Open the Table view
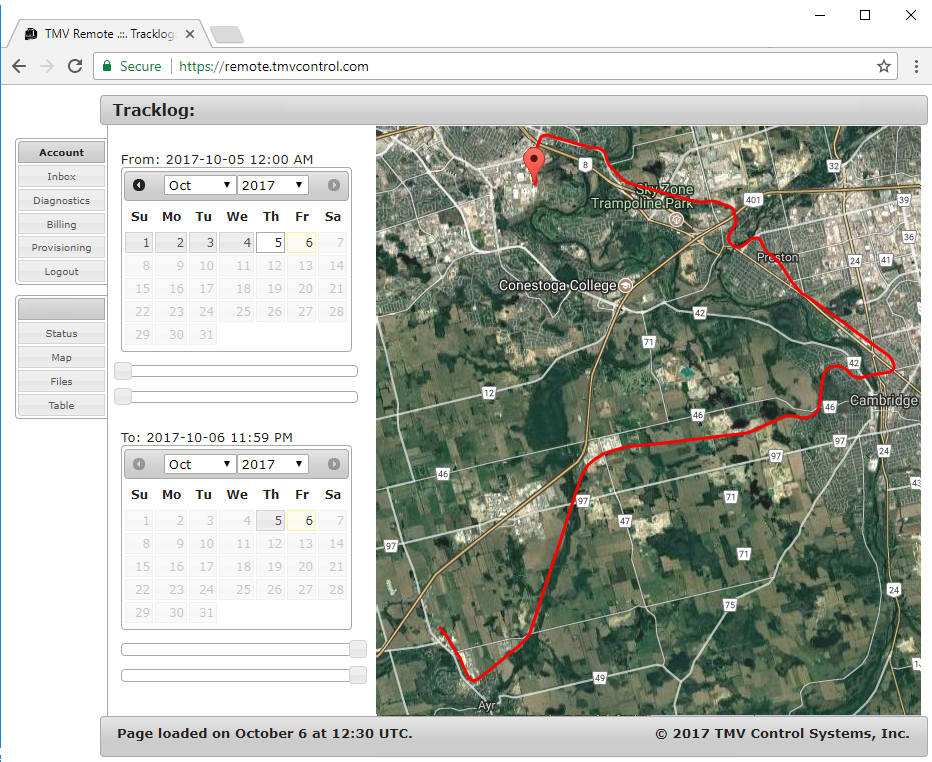This screenshot has width=932, height=762. (x=61, y=405)
